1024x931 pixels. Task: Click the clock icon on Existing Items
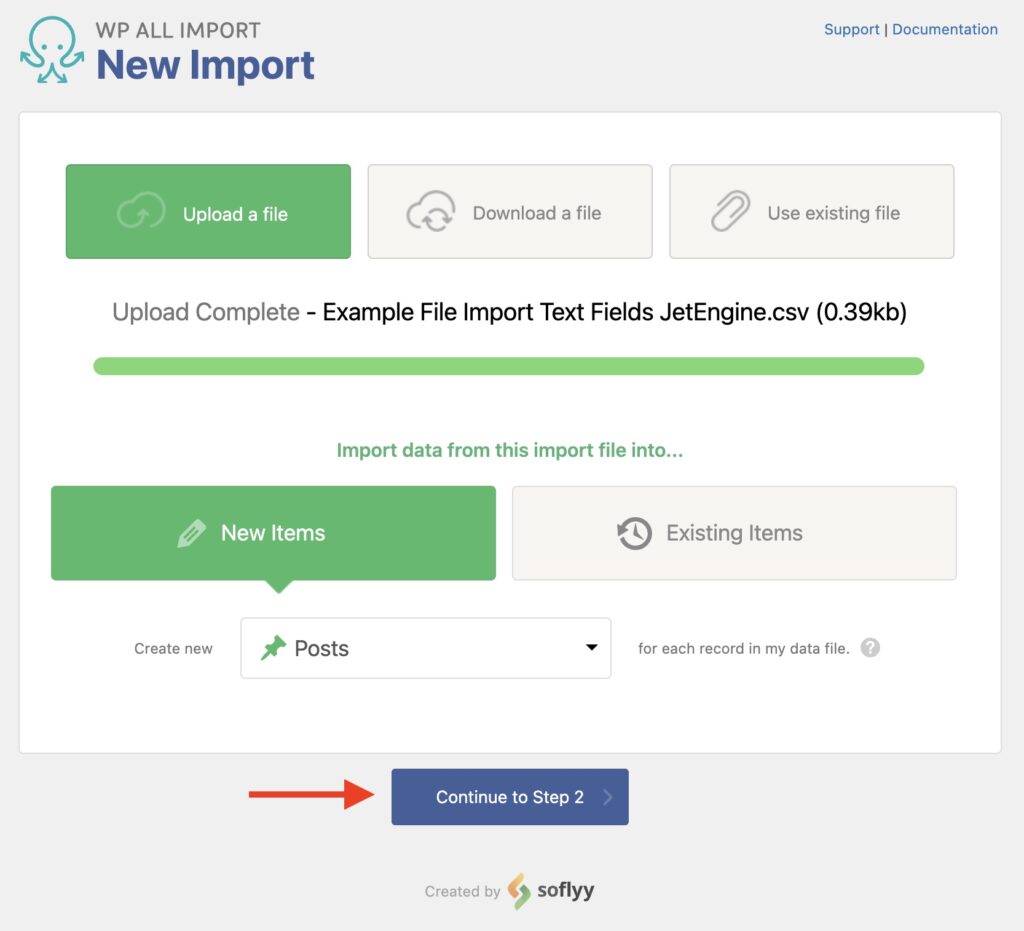[631, 532]
